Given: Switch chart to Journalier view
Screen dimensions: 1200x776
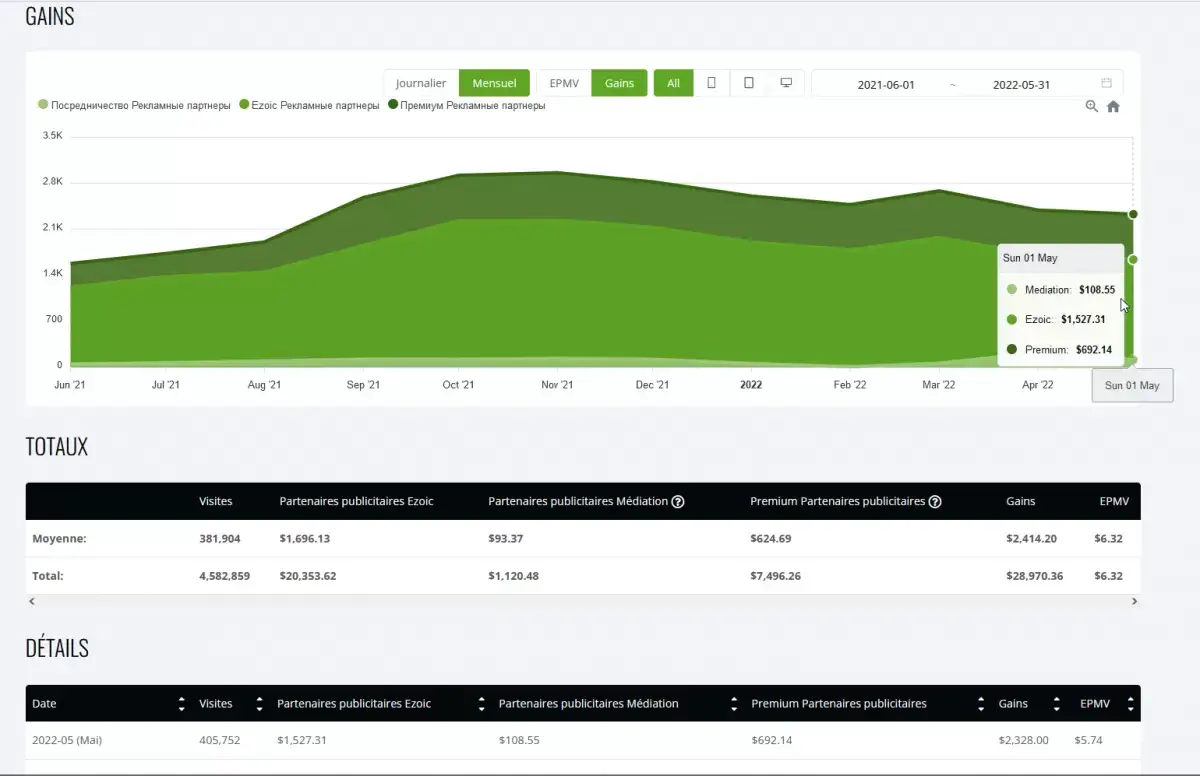Looking at the screenshot, I should point(421,83).
